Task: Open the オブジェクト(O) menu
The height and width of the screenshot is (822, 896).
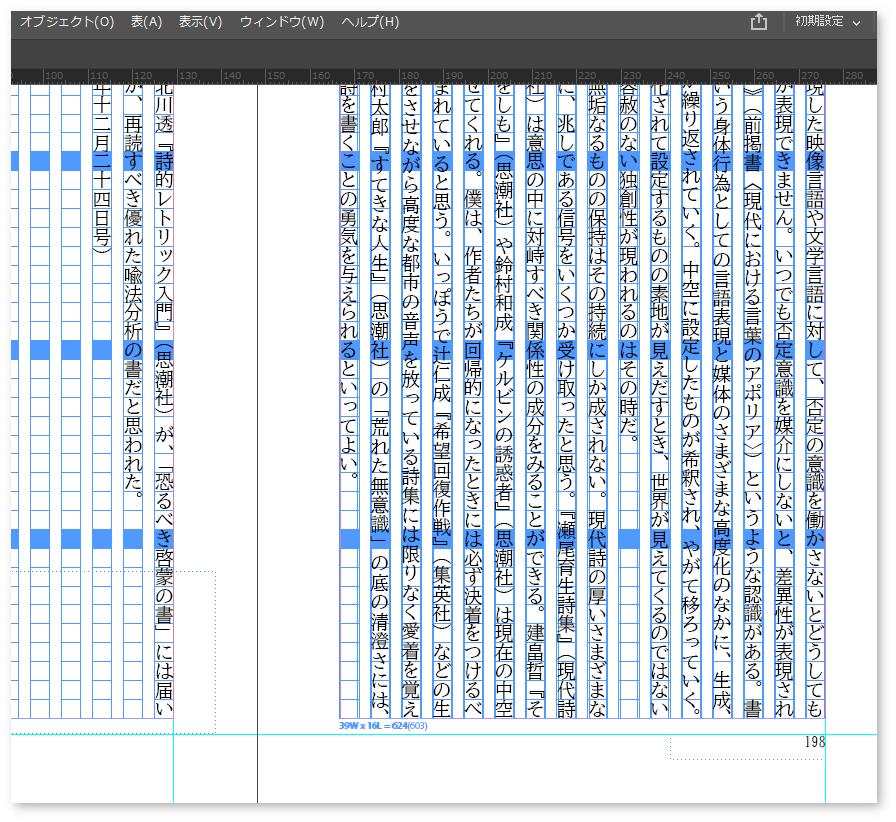Action: (x=67, y=22)
